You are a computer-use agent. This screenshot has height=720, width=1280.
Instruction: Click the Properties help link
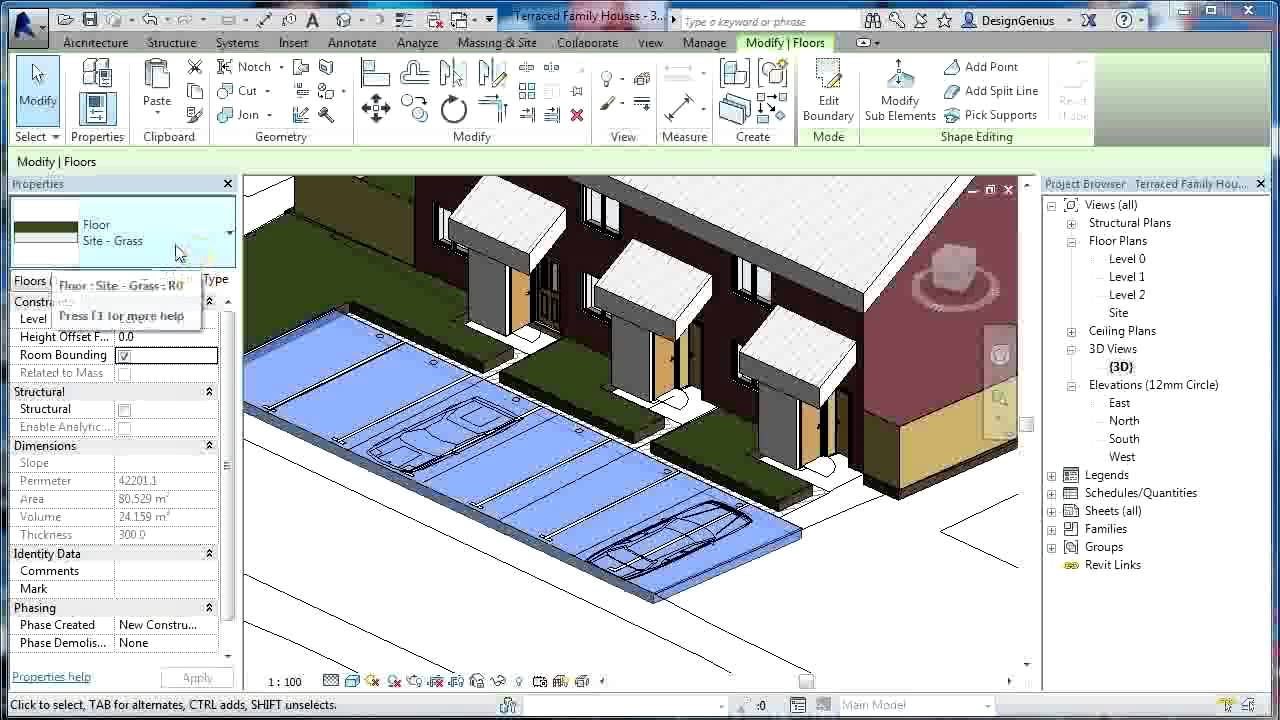tap(51, 677)
